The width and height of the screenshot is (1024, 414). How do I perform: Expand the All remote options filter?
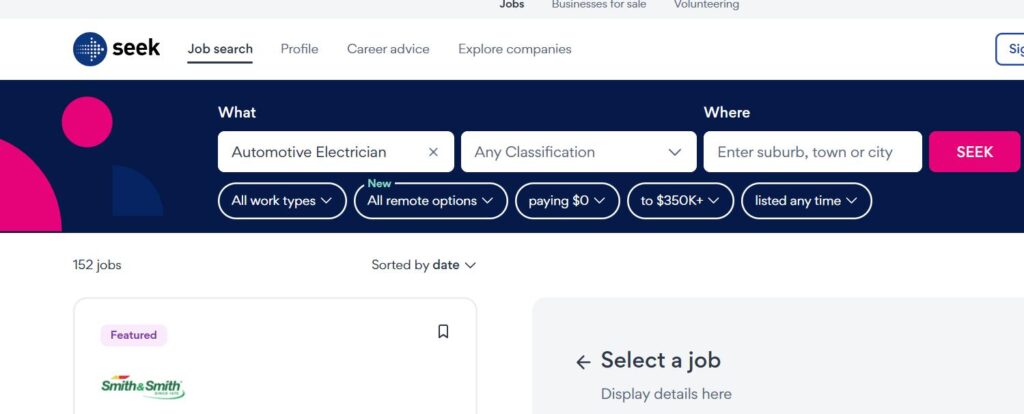point(430,201)
